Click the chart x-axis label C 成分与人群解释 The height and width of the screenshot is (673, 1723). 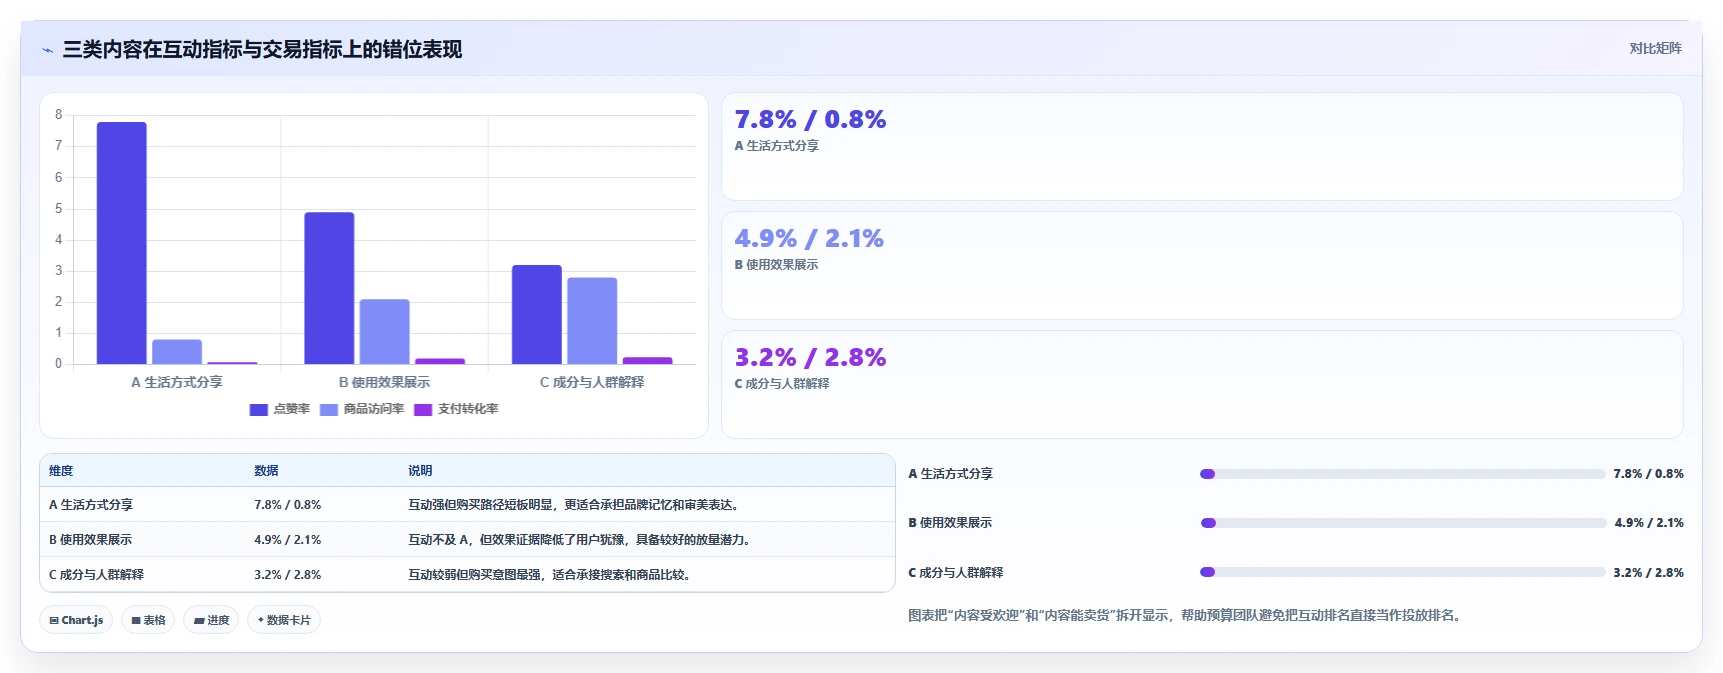592,382
